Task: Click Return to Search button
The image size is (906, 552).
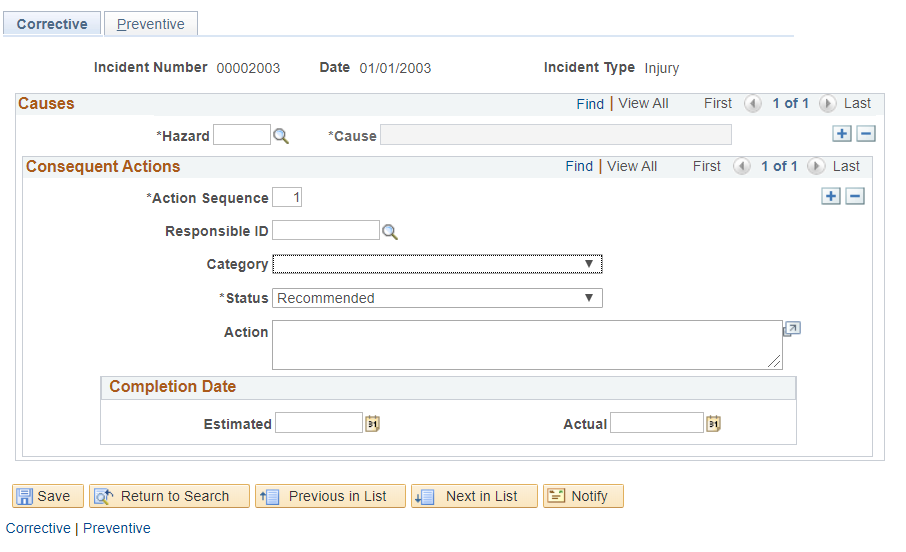Action: click(x=169, y=496)
